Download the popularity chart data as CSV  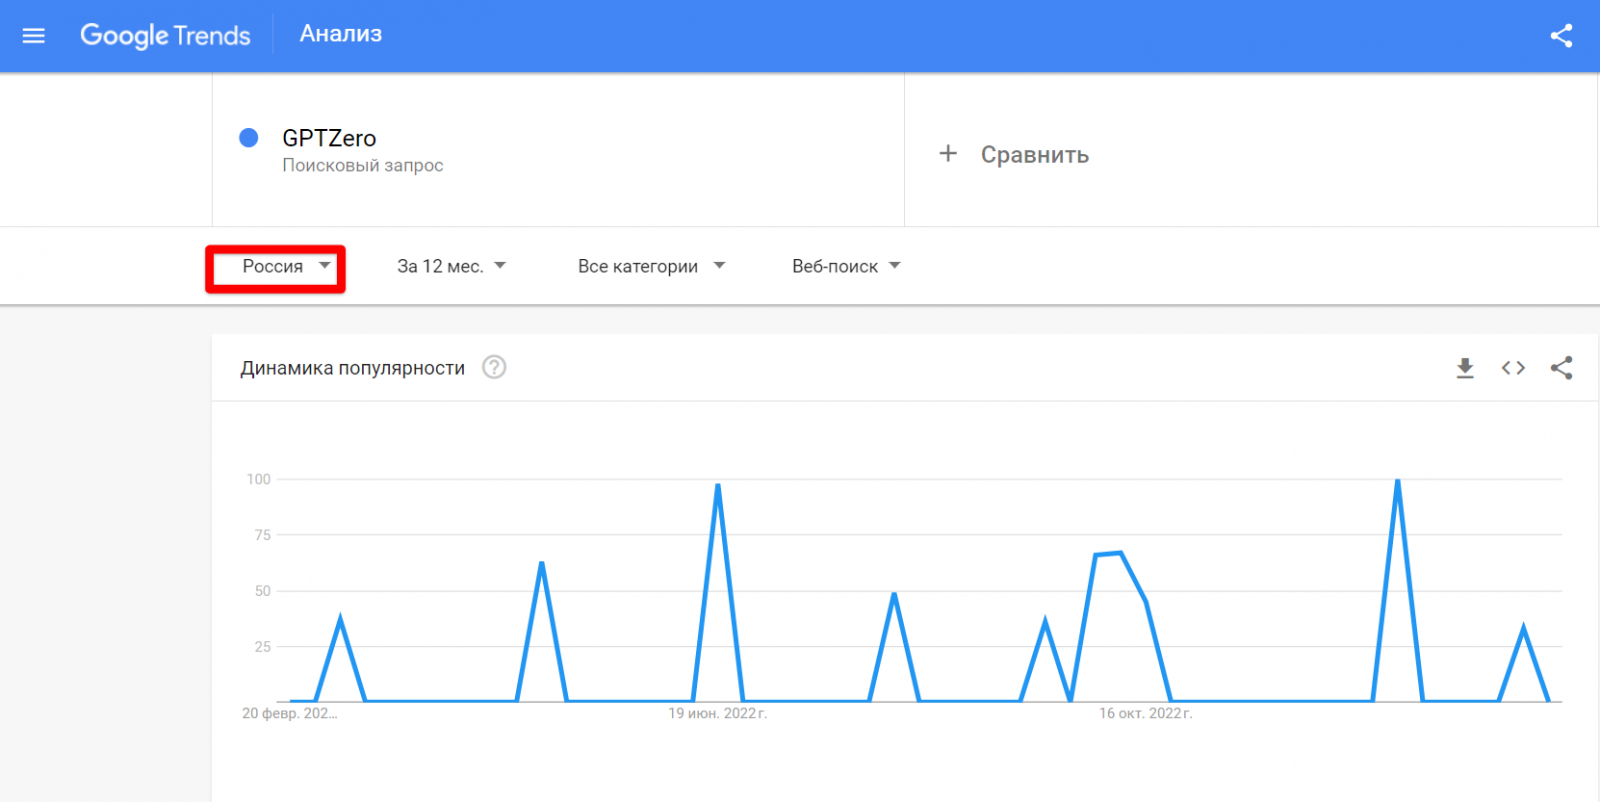coord(1465,368)
